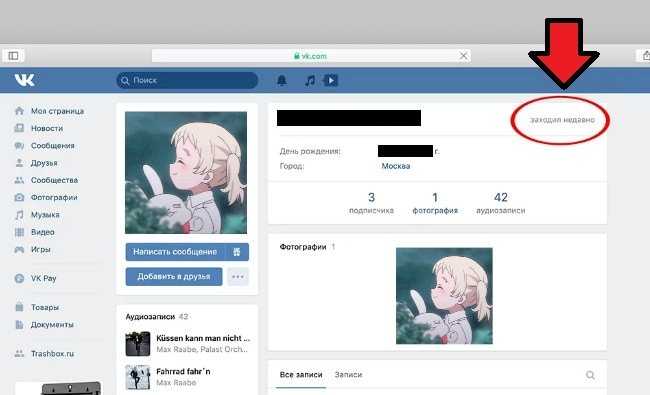Click the chat icon beside Сообщения
The image size is (650, 395).
[x=19, y=145]
